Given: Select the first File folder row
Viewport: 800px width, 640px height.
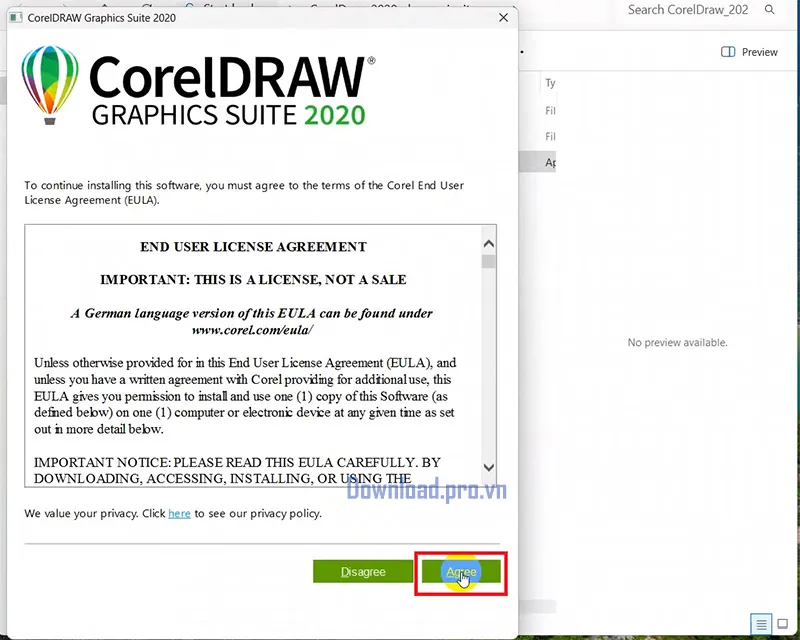Looking at the screenshot, I should (549, 111).
